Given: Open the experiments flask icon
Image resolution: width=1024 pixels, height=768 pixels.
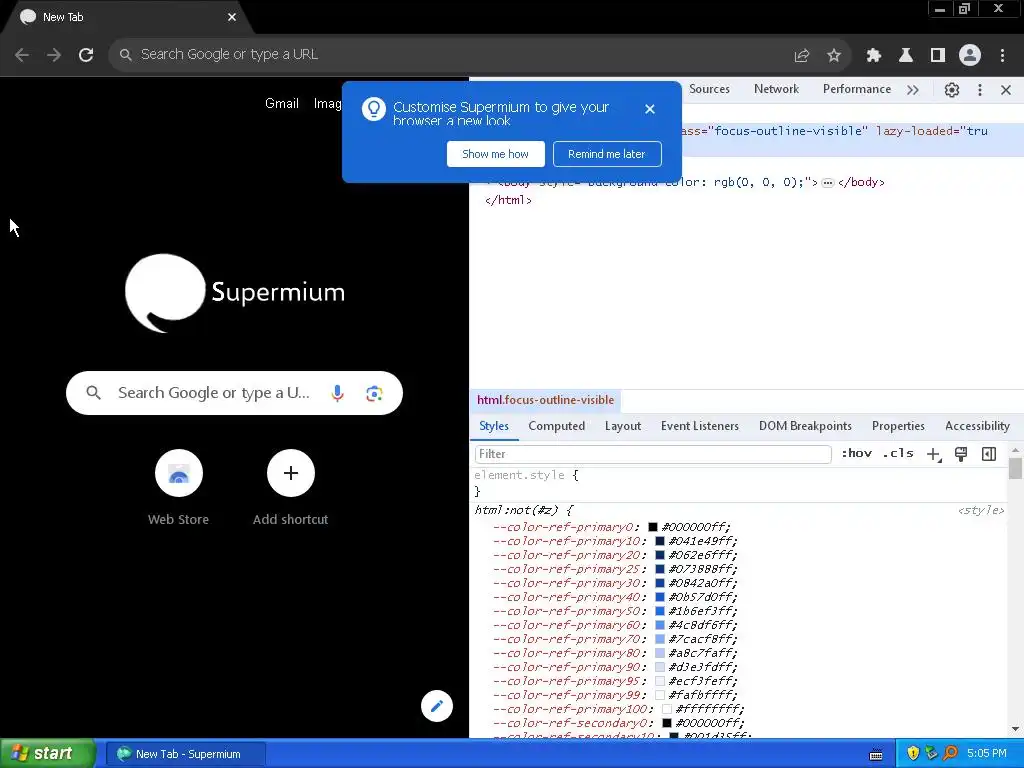Looking at the screenshot, I should coord(906,56).
